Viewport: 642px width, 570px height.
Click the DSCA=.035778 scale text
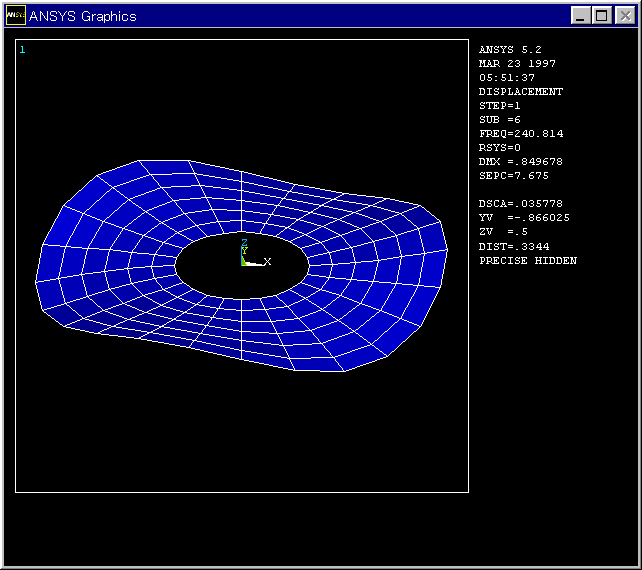(x=520, y=203)
